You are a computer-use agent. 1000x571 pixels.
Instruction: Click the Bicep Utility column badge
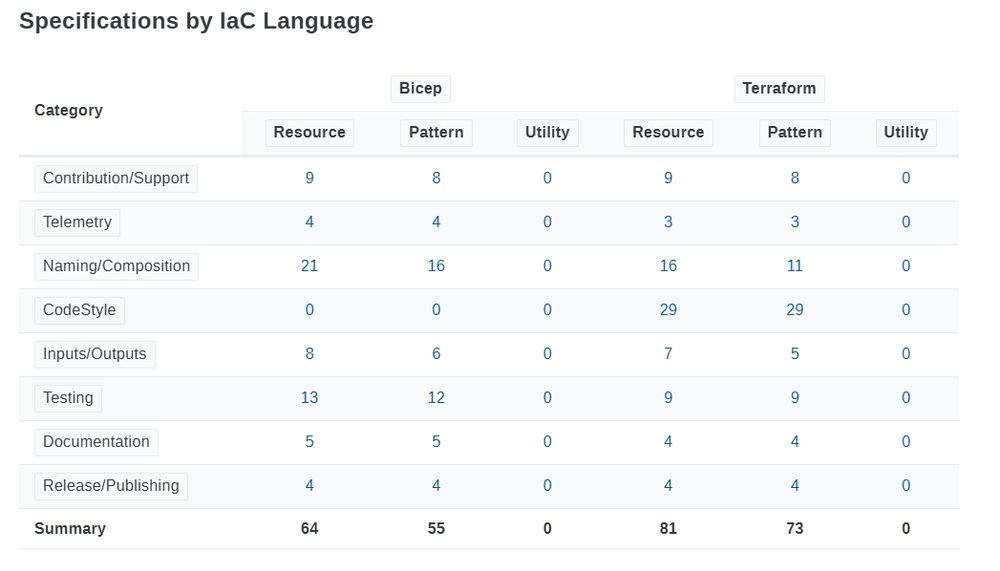(x=547, y=133)
